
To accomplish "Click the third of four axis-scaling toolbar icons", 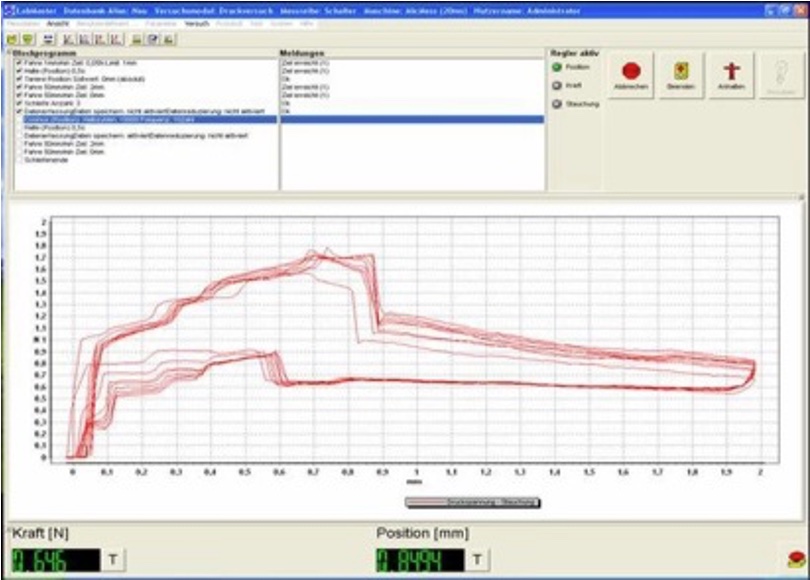I will tap(100, 39).
